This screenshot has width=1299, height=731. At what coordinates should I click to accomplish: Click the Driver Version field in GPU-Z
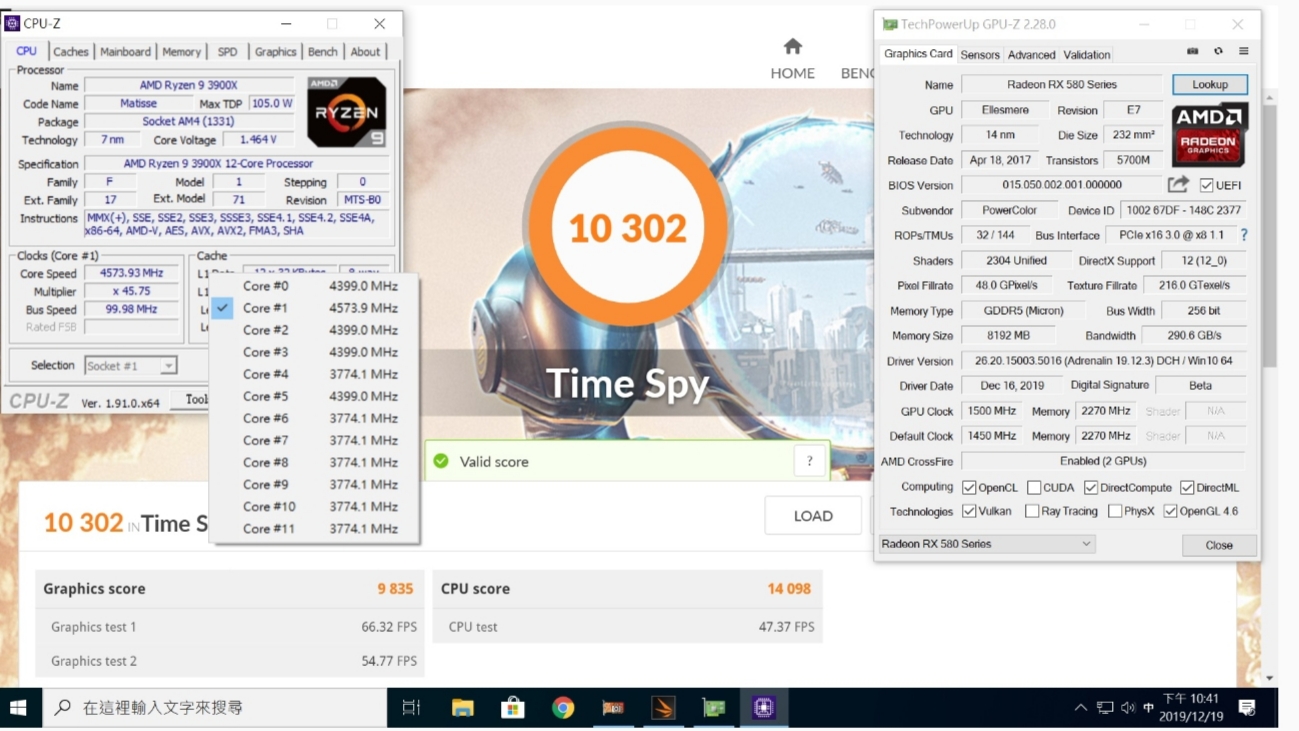1103,360
